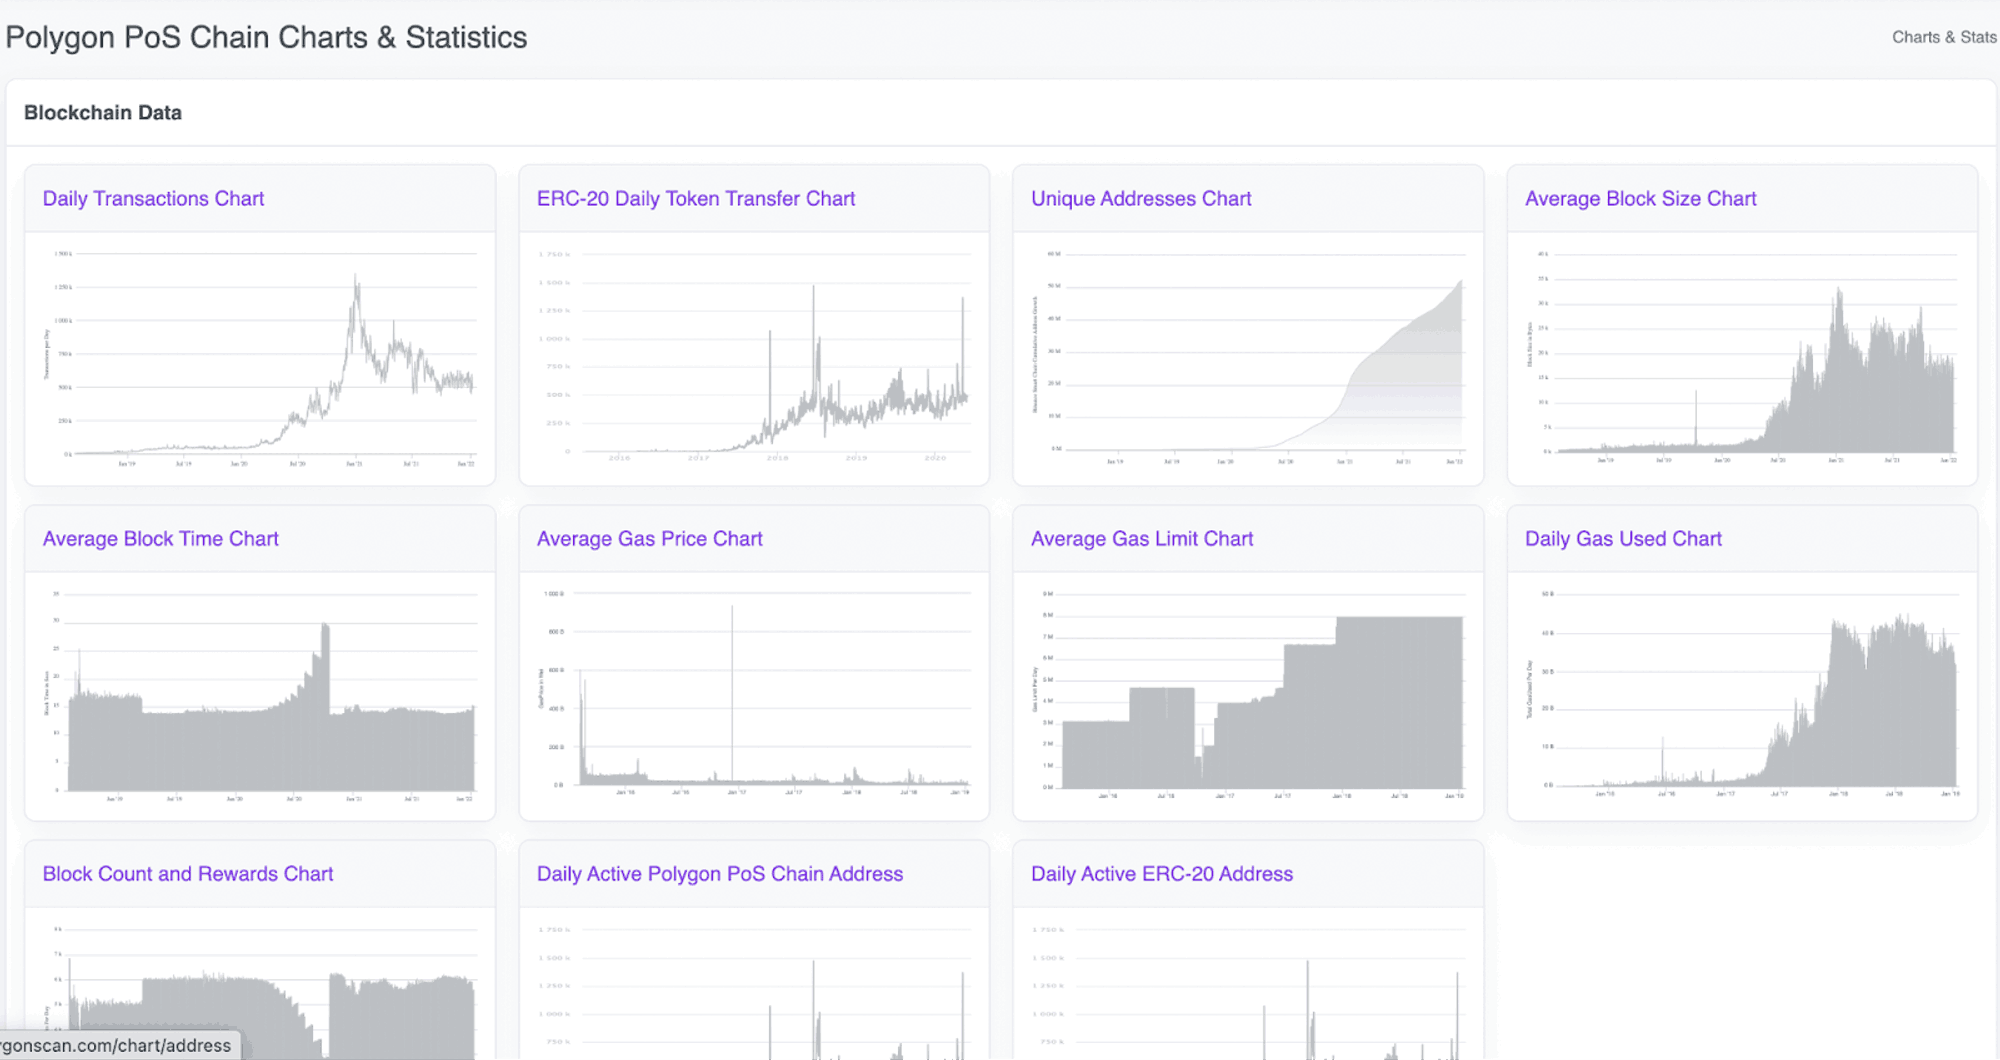
Task: Open Block Count and Rewards Chart link
Action: (x=187, y=873)
